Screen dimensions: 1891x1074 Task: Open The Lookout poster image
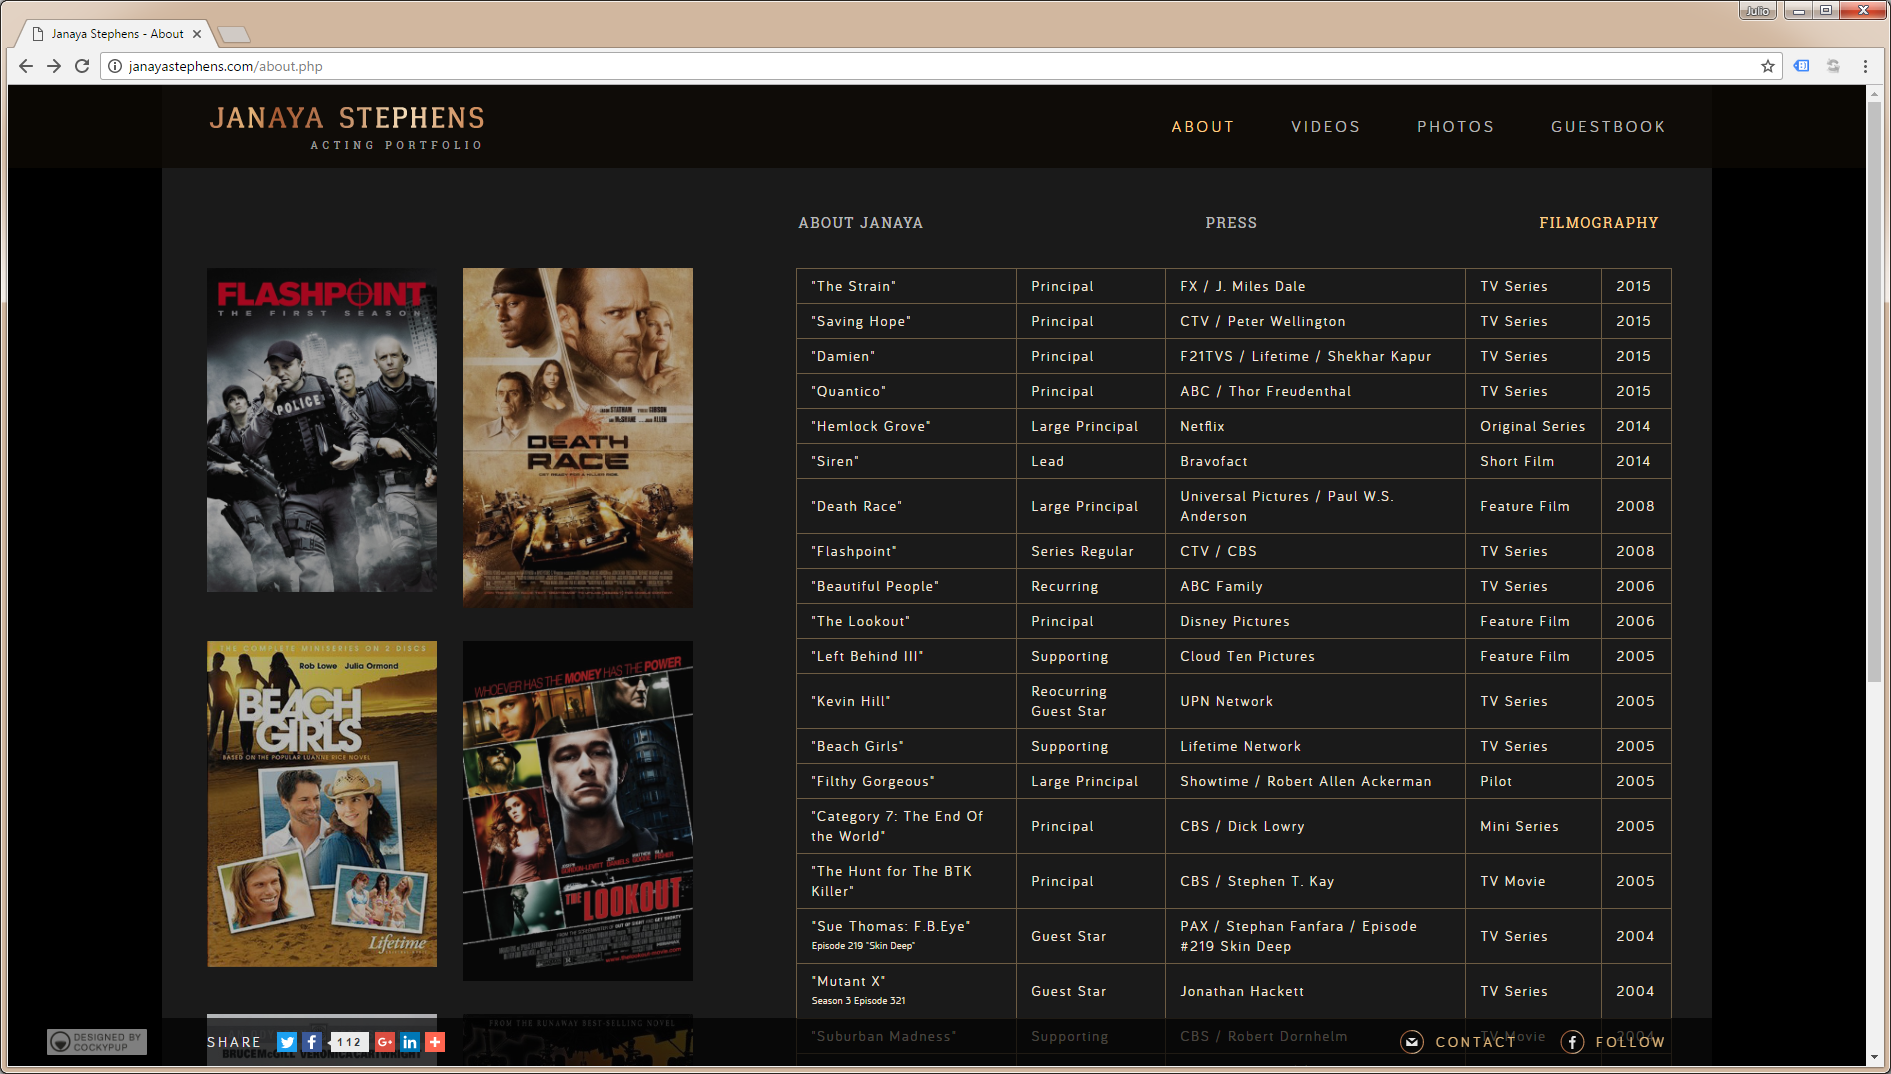(x=578, y=811)
